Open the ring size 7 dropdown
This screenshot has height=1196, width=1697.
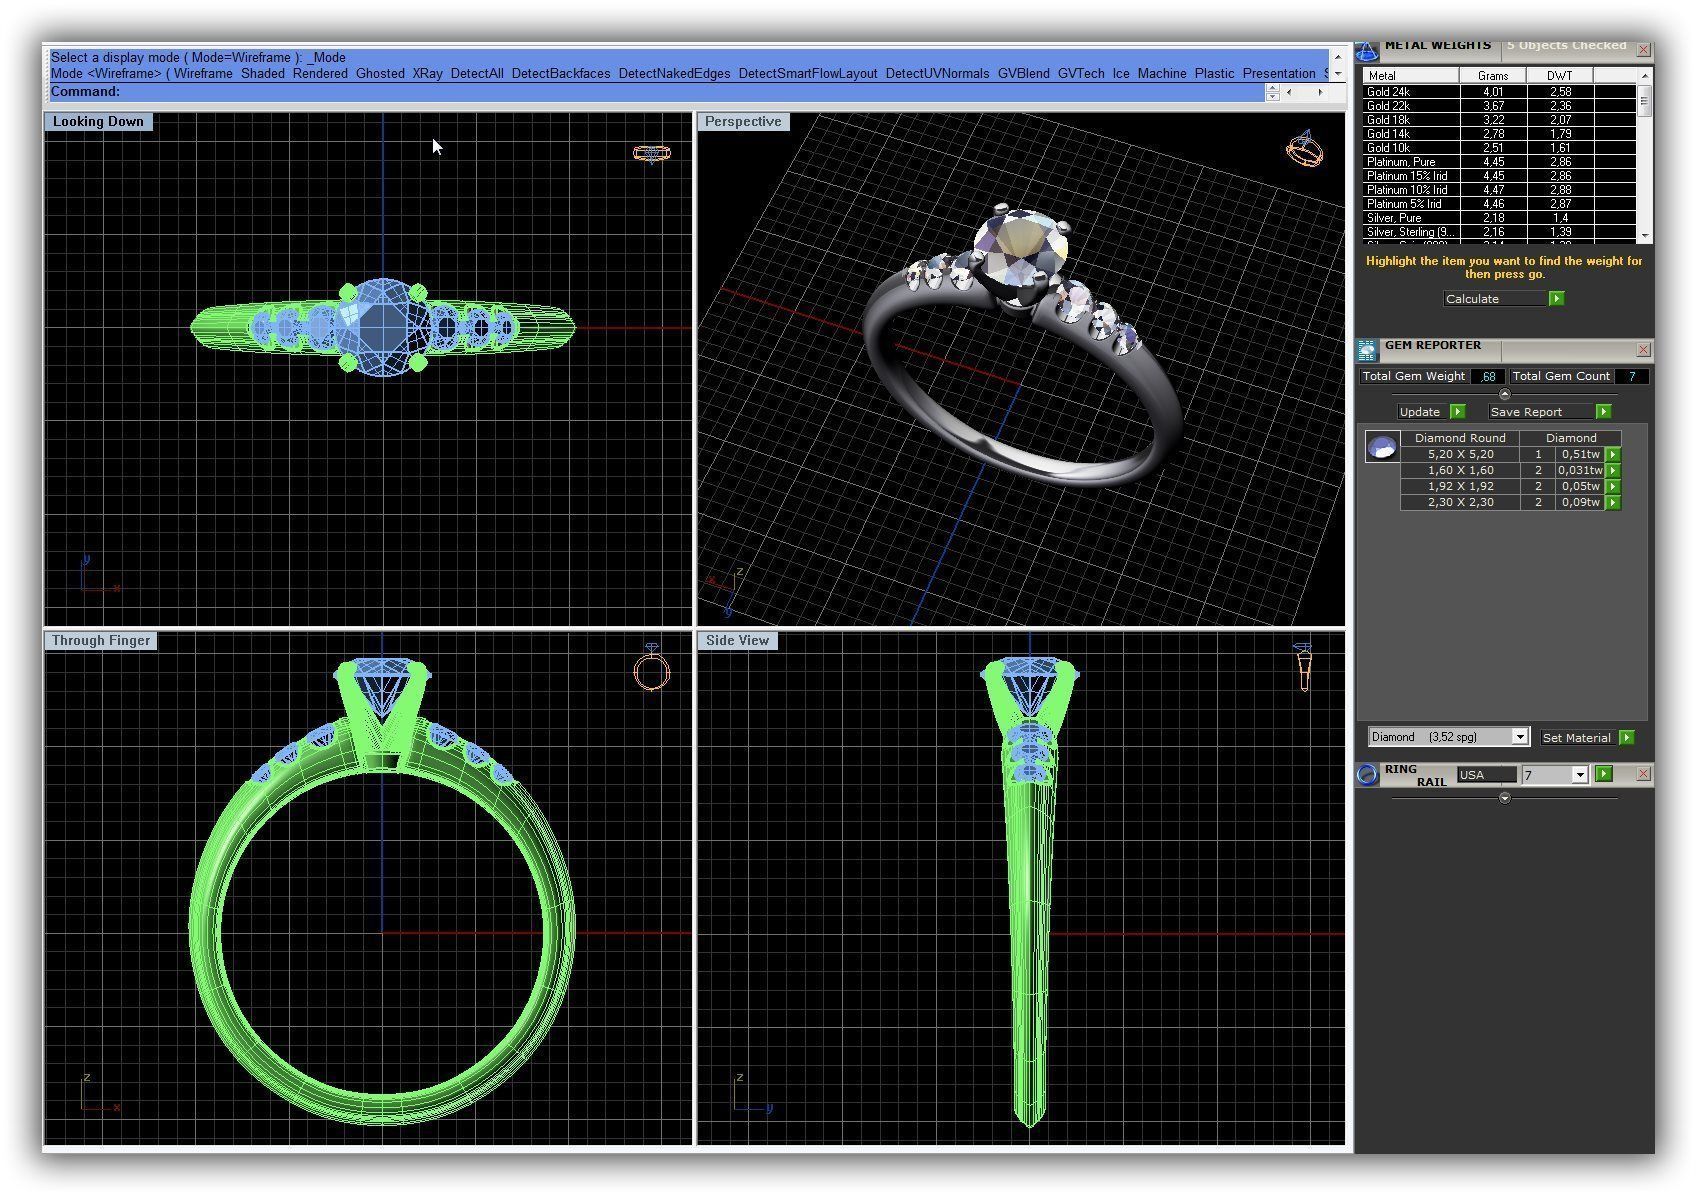tap(1580, 775)
